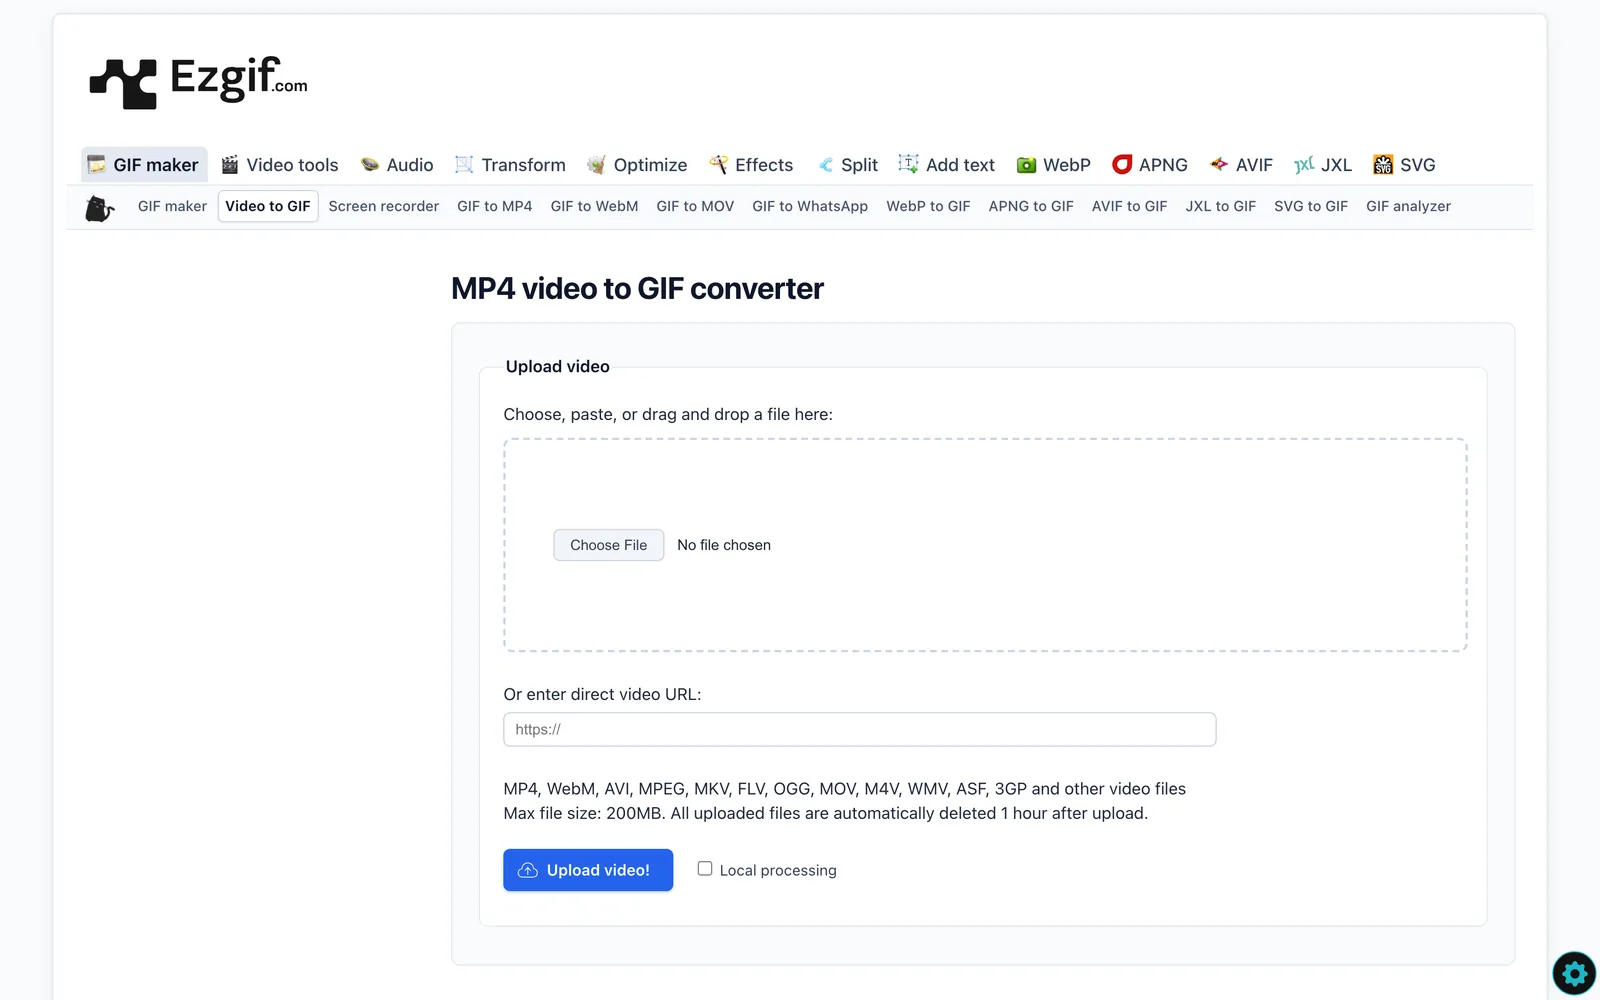Go to Screen recorder
Screen dimensions: 1600x1000
click(384, 206)
